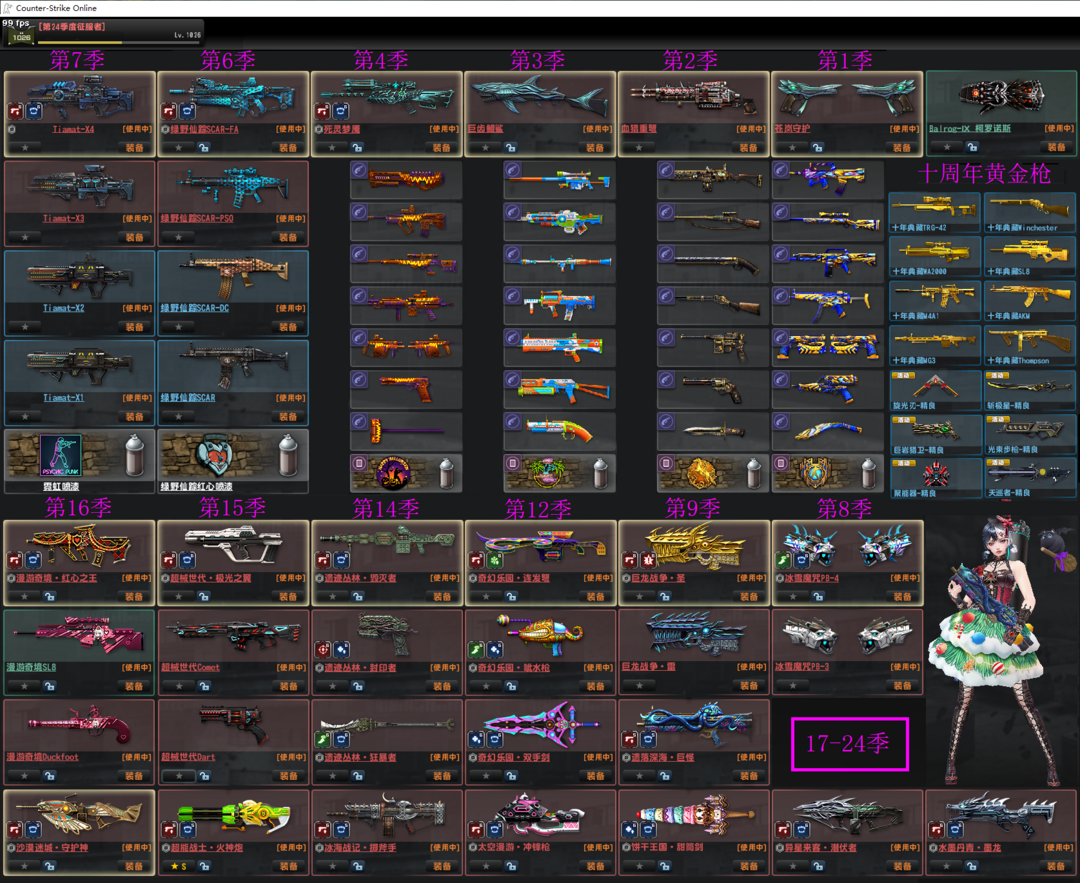Open the 太空漫游·冲锋枪 name link

(x=513, y=847)
